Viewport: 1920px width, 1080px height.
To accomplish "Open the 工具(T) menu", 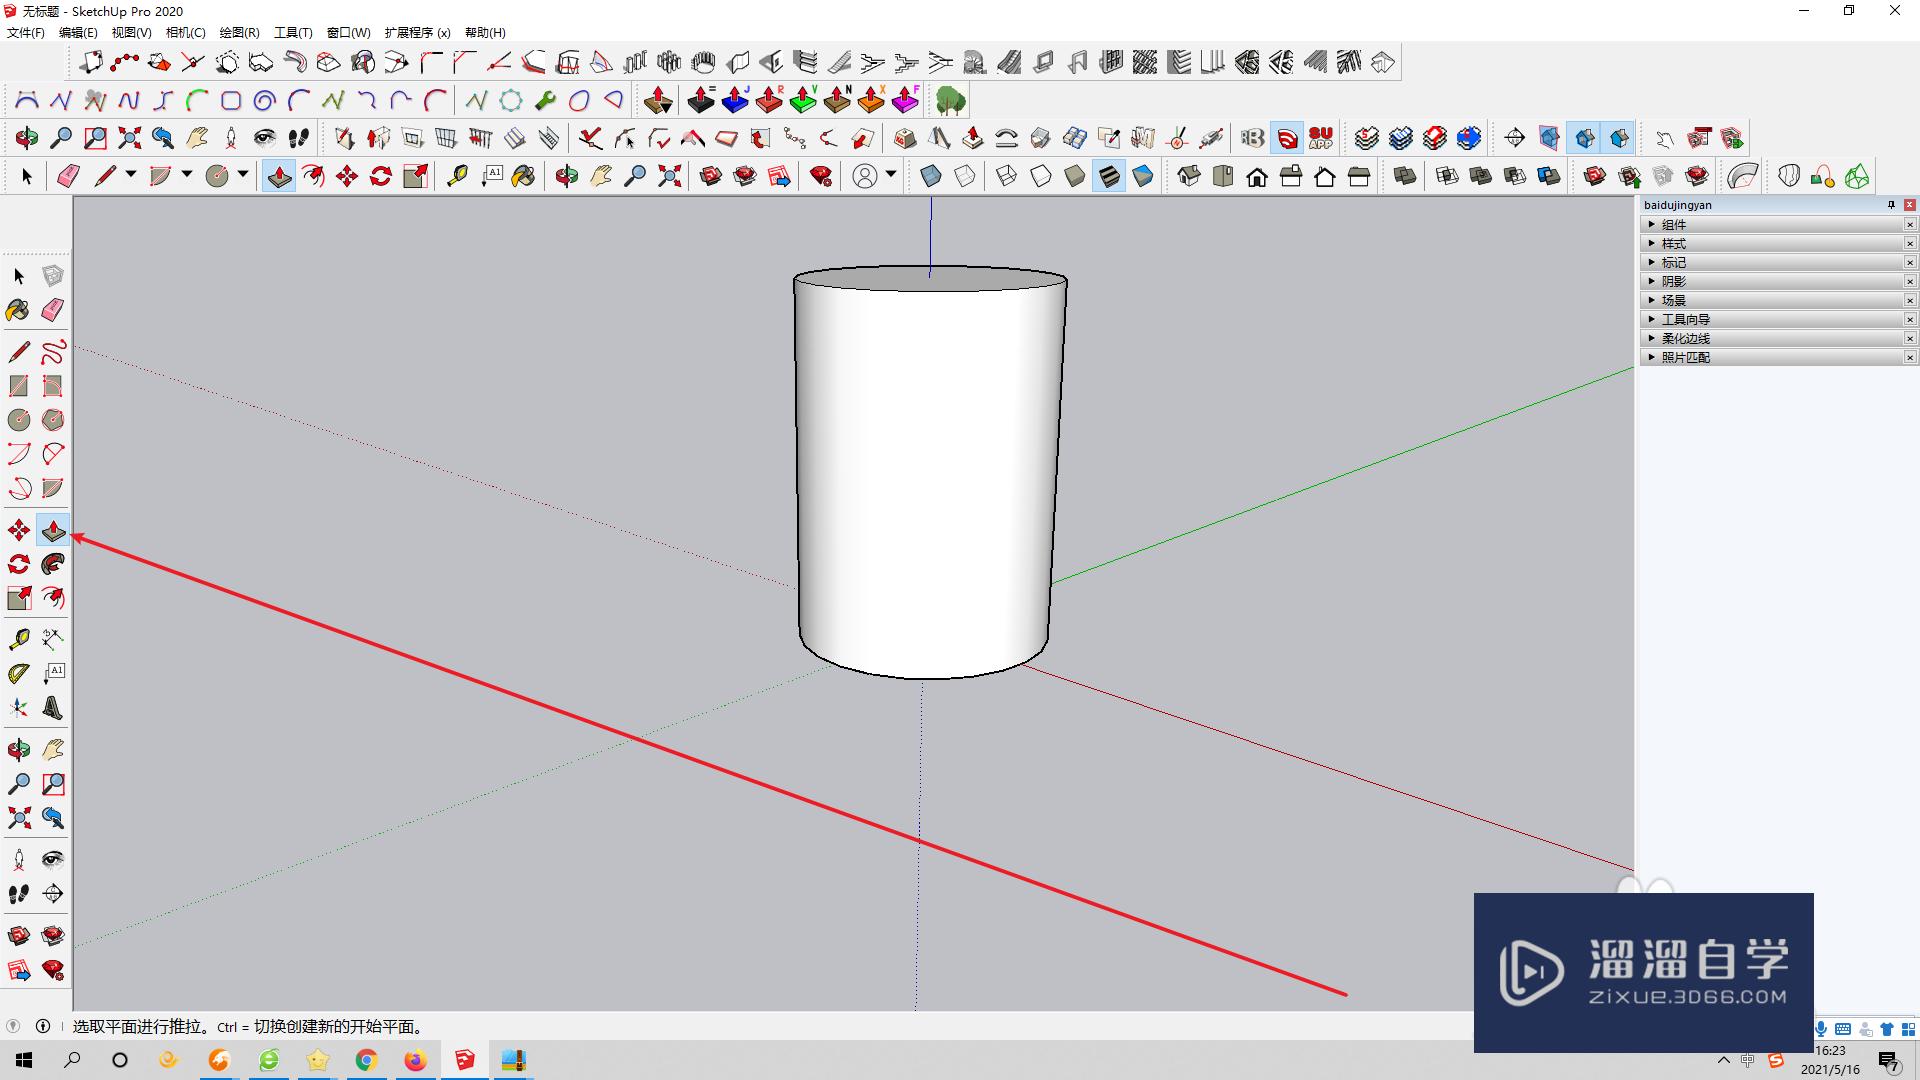I will (x=291, y=32).
